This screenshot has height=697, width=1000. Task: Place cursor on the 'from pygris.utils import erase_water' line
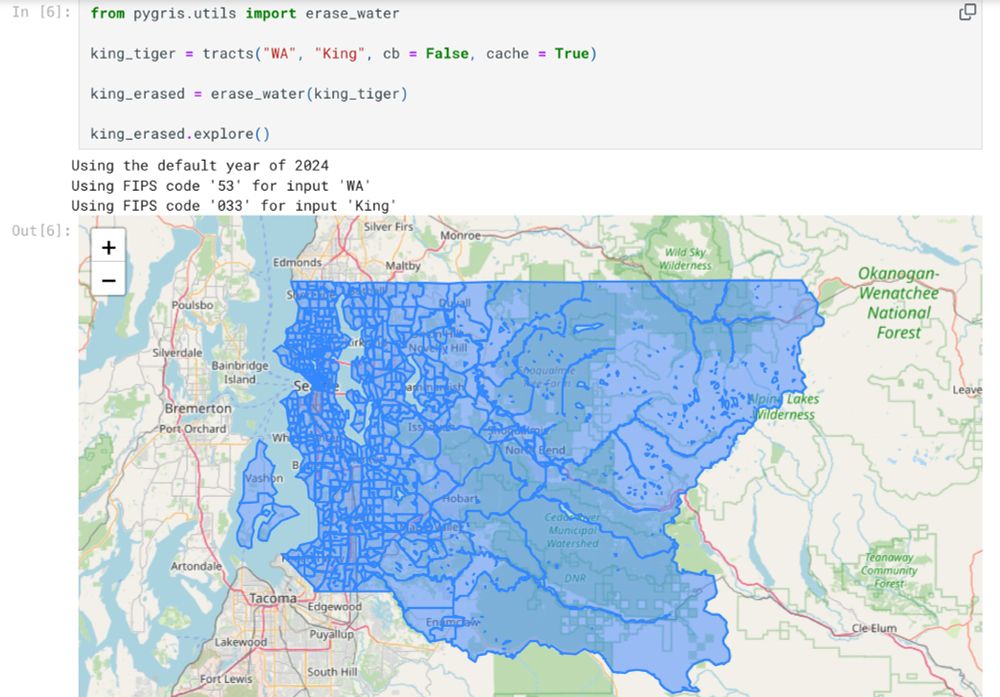(245, 13)
